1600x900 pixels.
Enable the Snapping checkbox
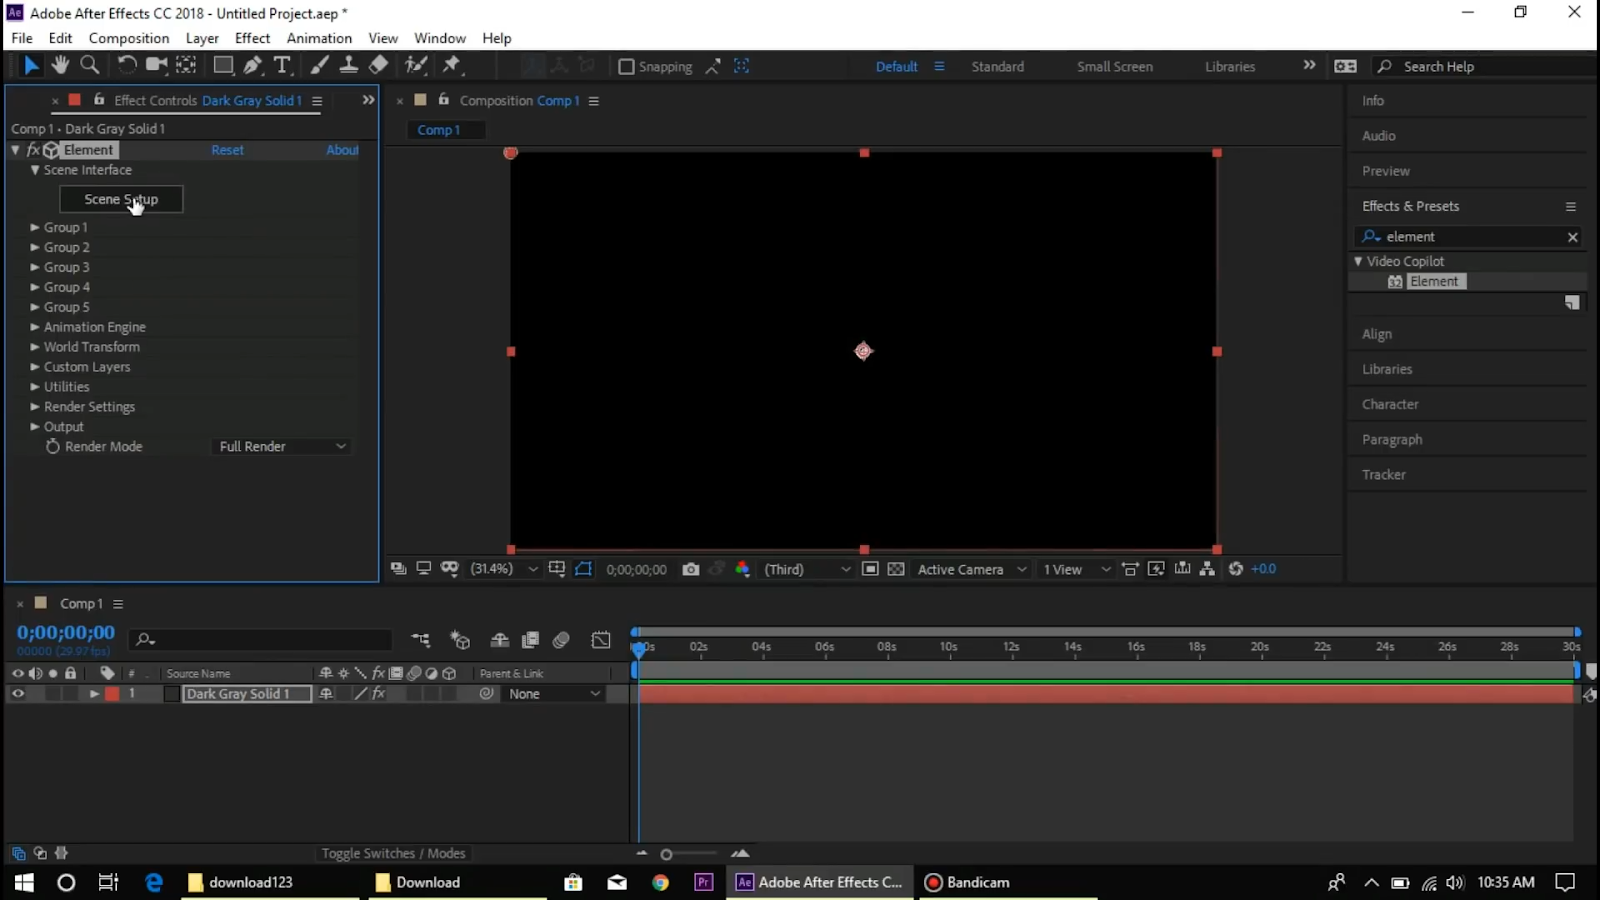pyautogui.click(x=626, y=67)
